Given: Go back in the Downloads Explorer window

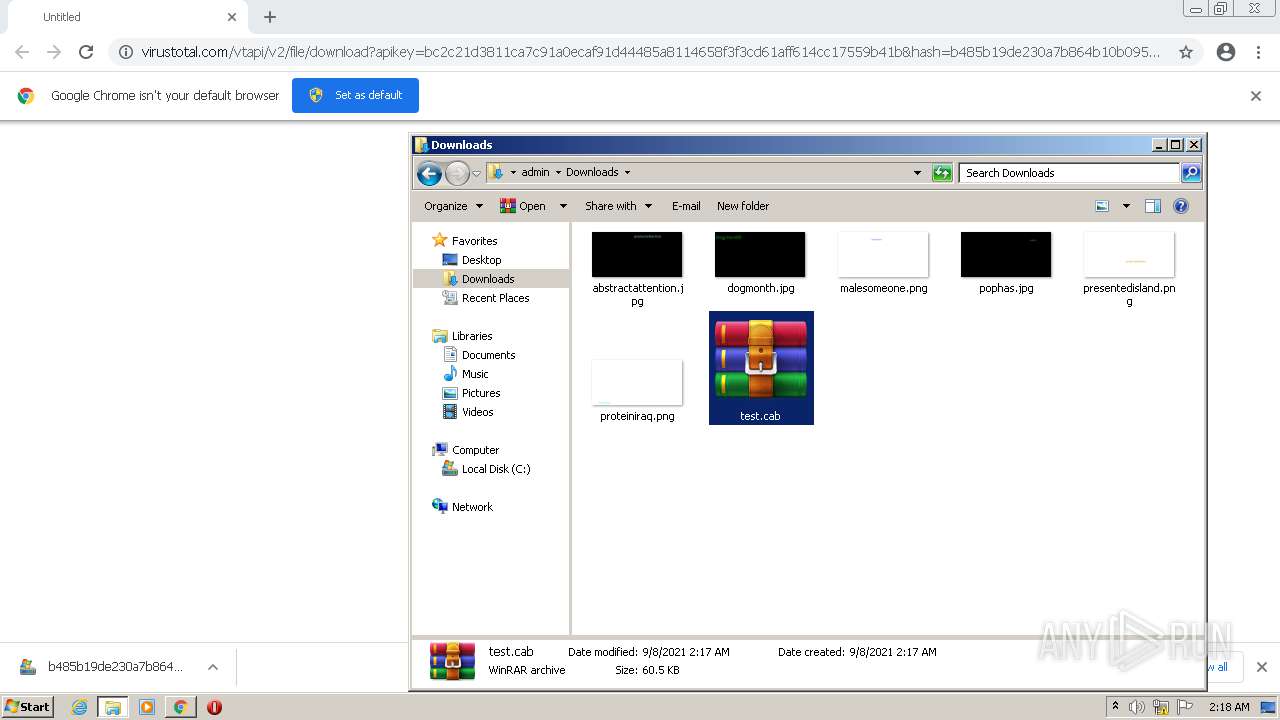Looking at the screenshot, I should tap(429, 173).
